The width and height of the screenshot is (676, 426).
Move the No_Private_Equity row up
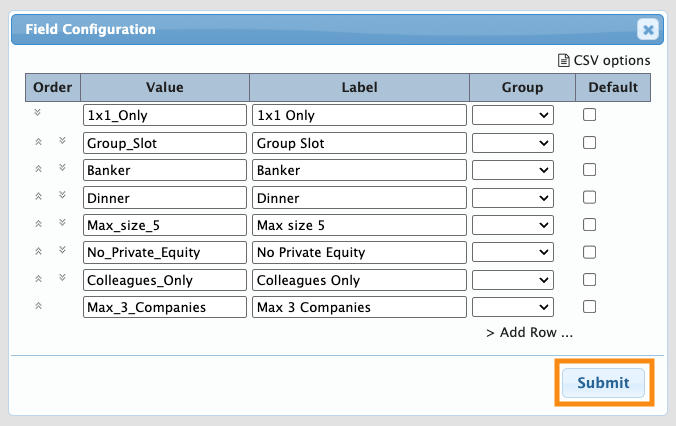coord(38,251)
